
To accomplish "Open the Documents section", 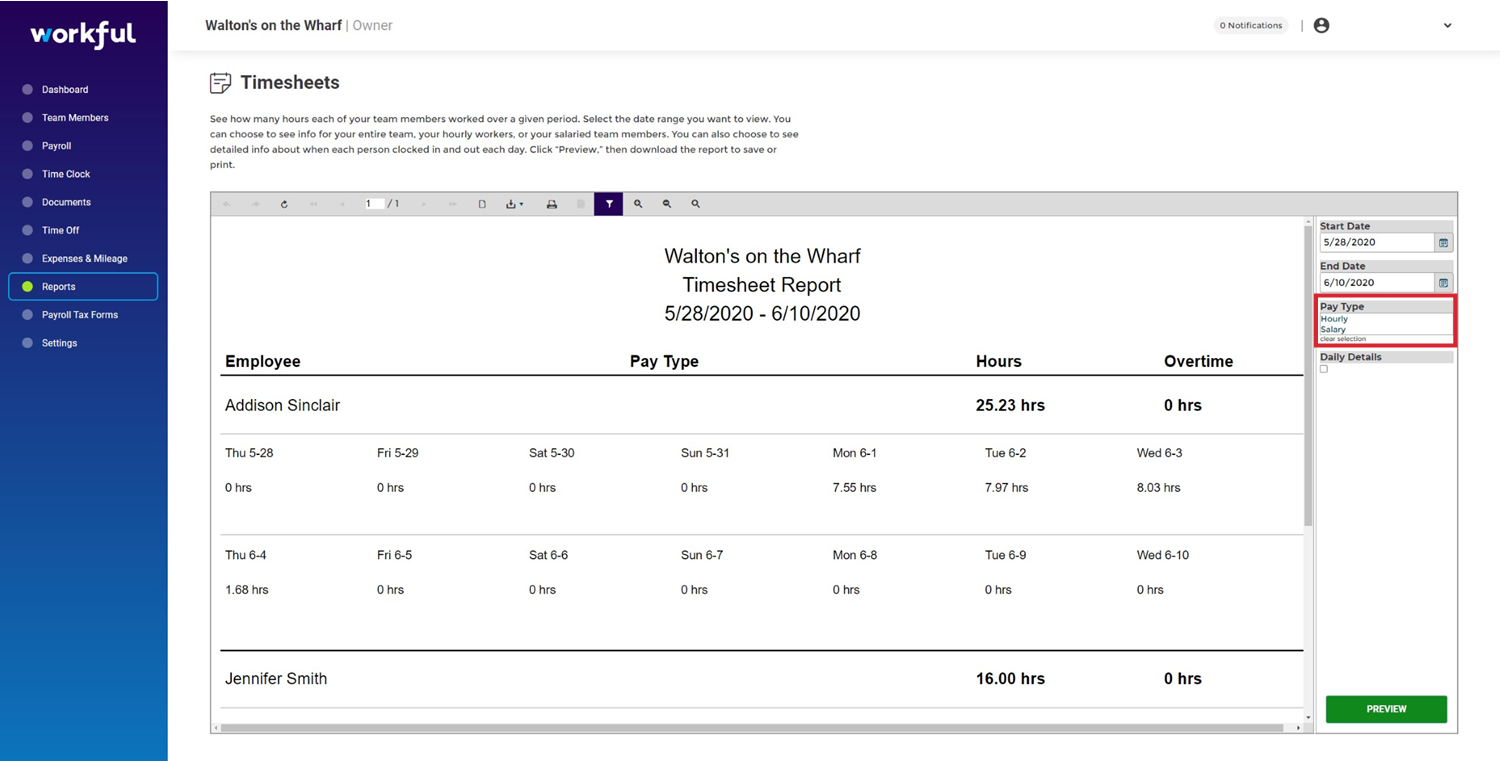I will coord(66,202).
